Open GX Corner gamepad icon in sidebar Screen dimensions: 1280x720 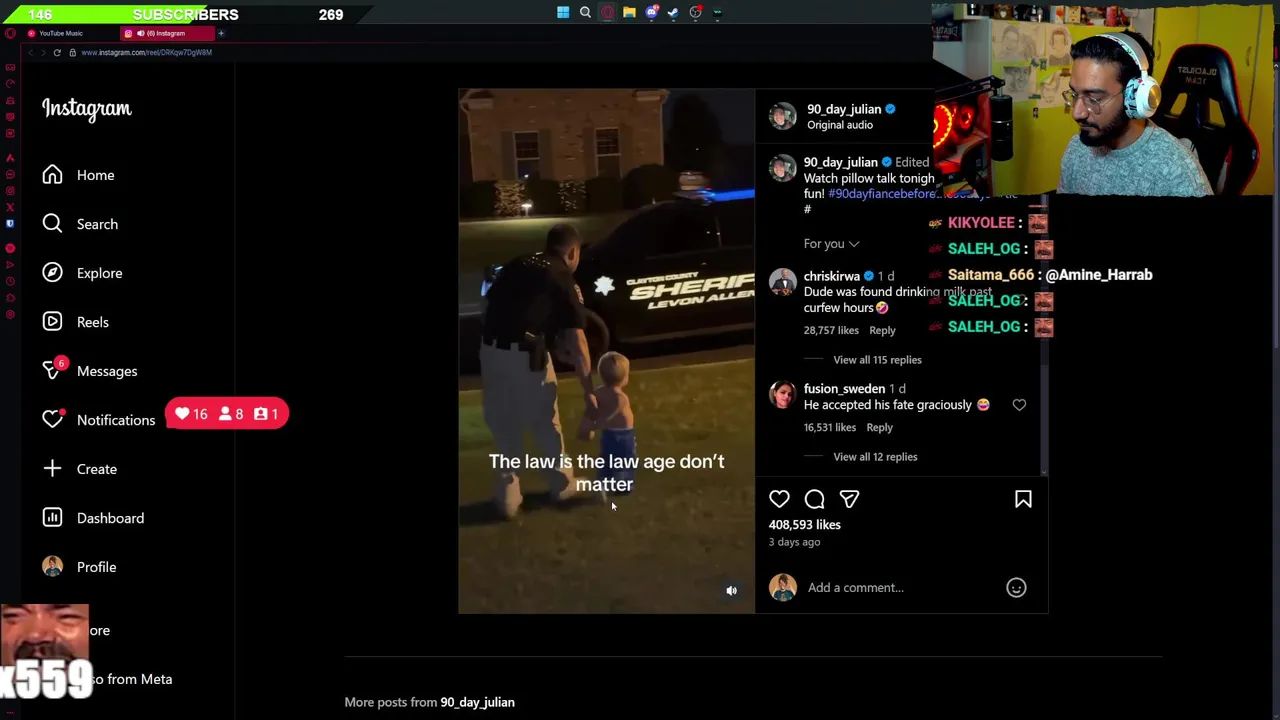pos(10,67)
